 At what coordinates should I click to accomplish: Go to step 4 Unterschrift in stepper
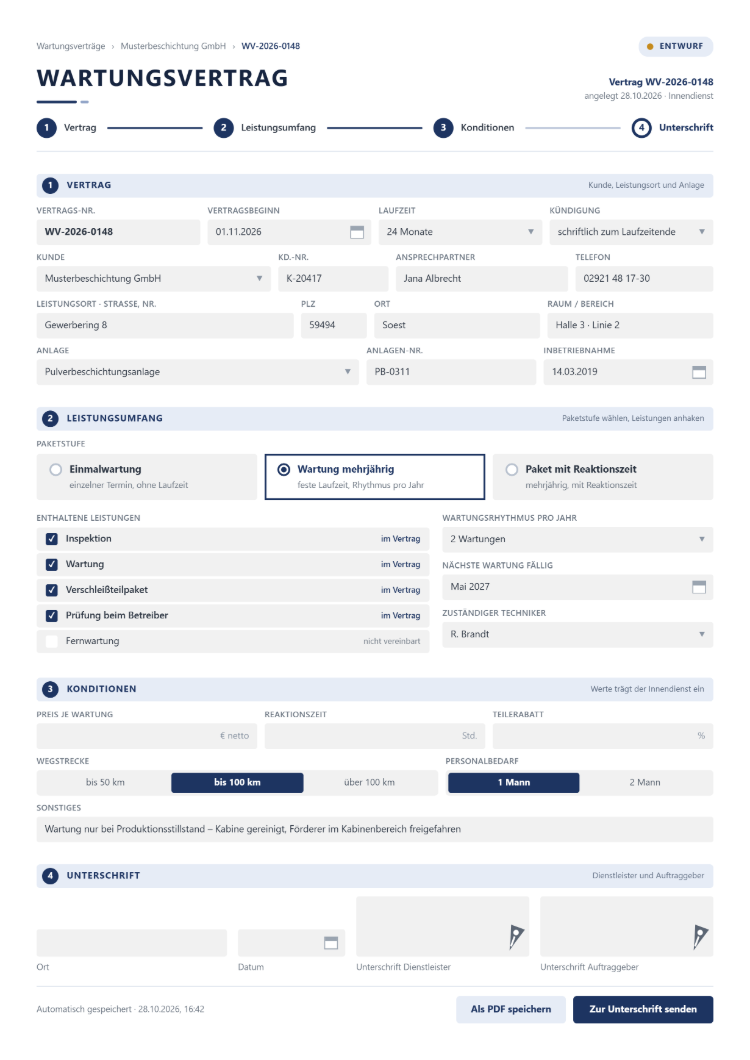672,128
